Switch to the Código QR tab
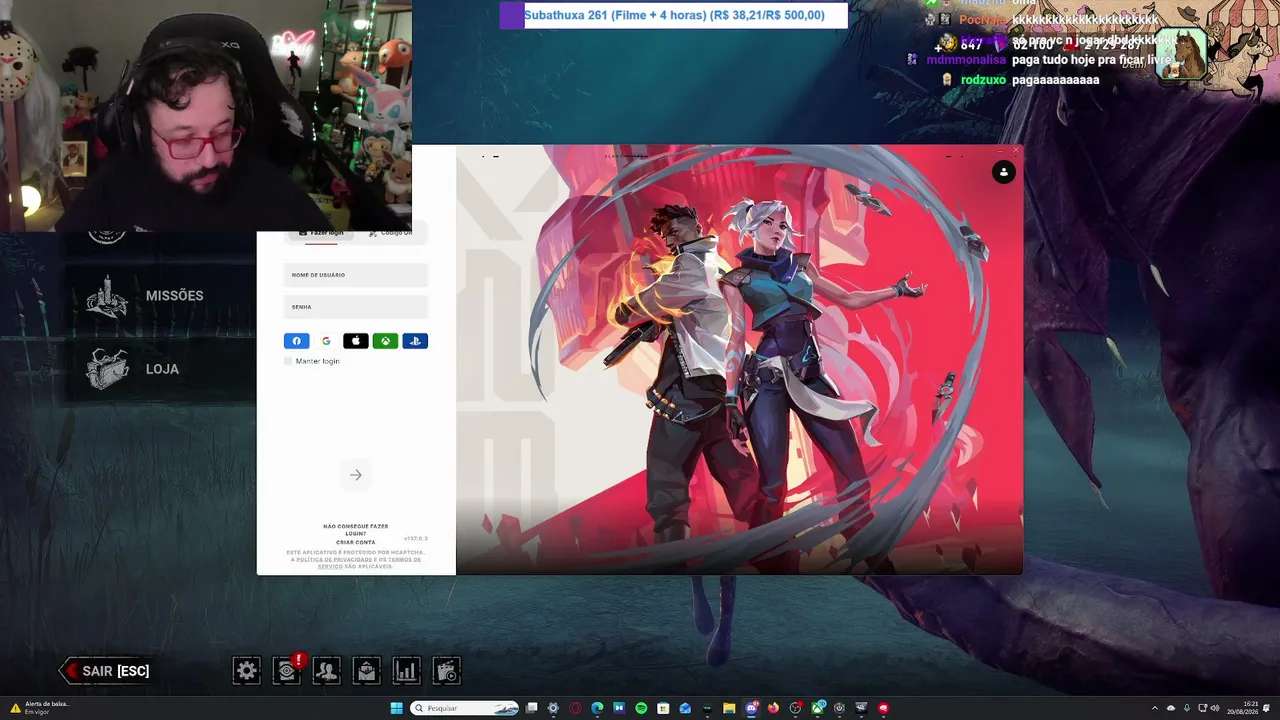 pyautogui.click(x=390, y=233)
